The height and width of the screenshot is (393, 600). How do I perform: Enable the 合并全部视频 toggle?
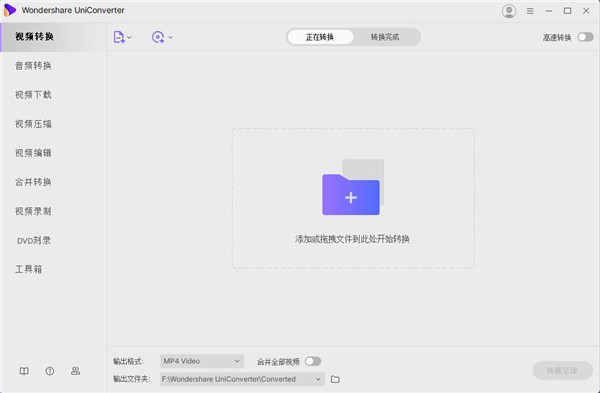313,361
